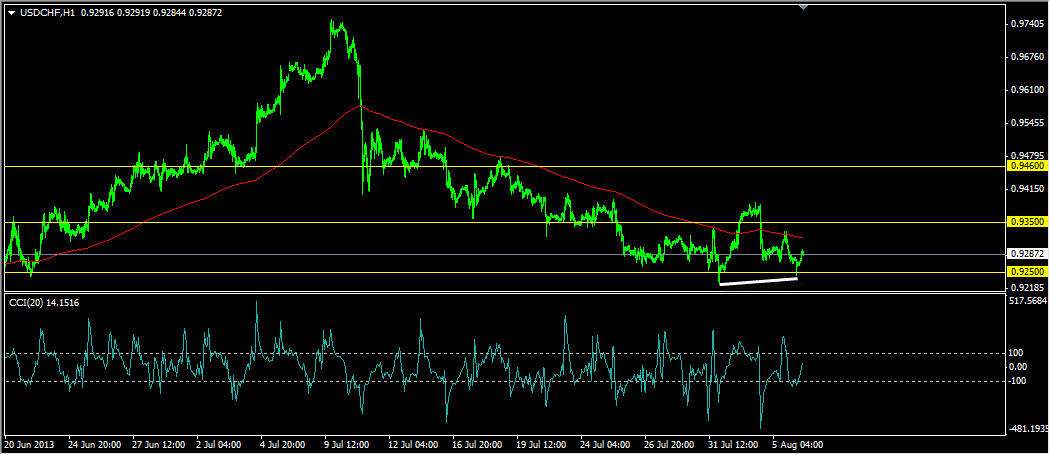Image resolution: width=1050 pixels, height=455 pixels.
Task: Click the USDCHF,H1 chart title
Action: pyautogui.click(x=46, y=13)
